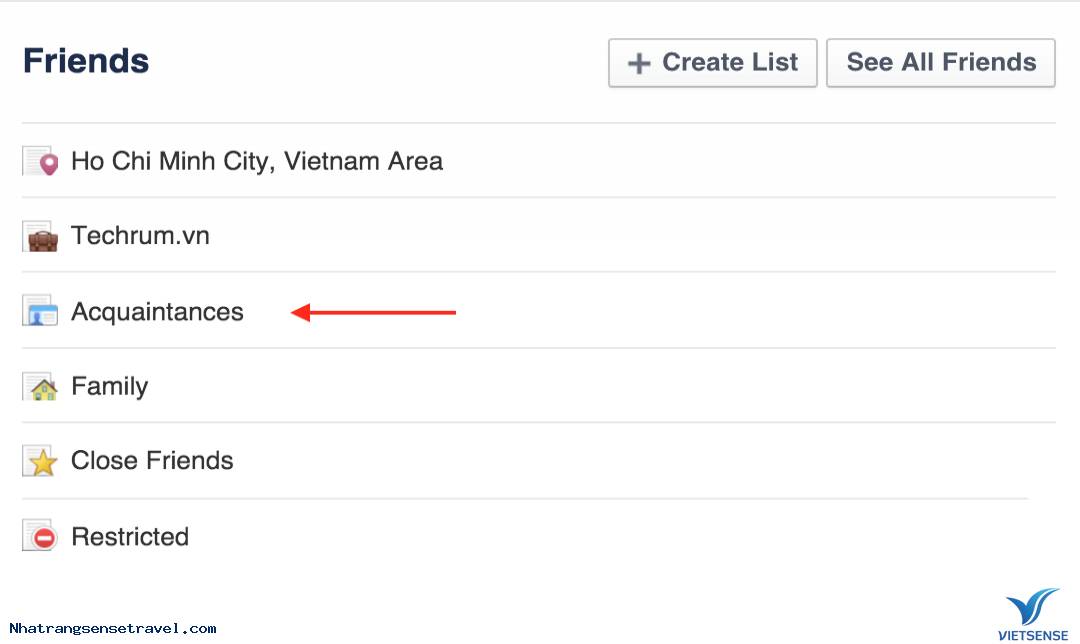Image resolution: width=1080 pixels, height=644 pixels.
Task: Open the Close Friends list
Action: (151, 461)
